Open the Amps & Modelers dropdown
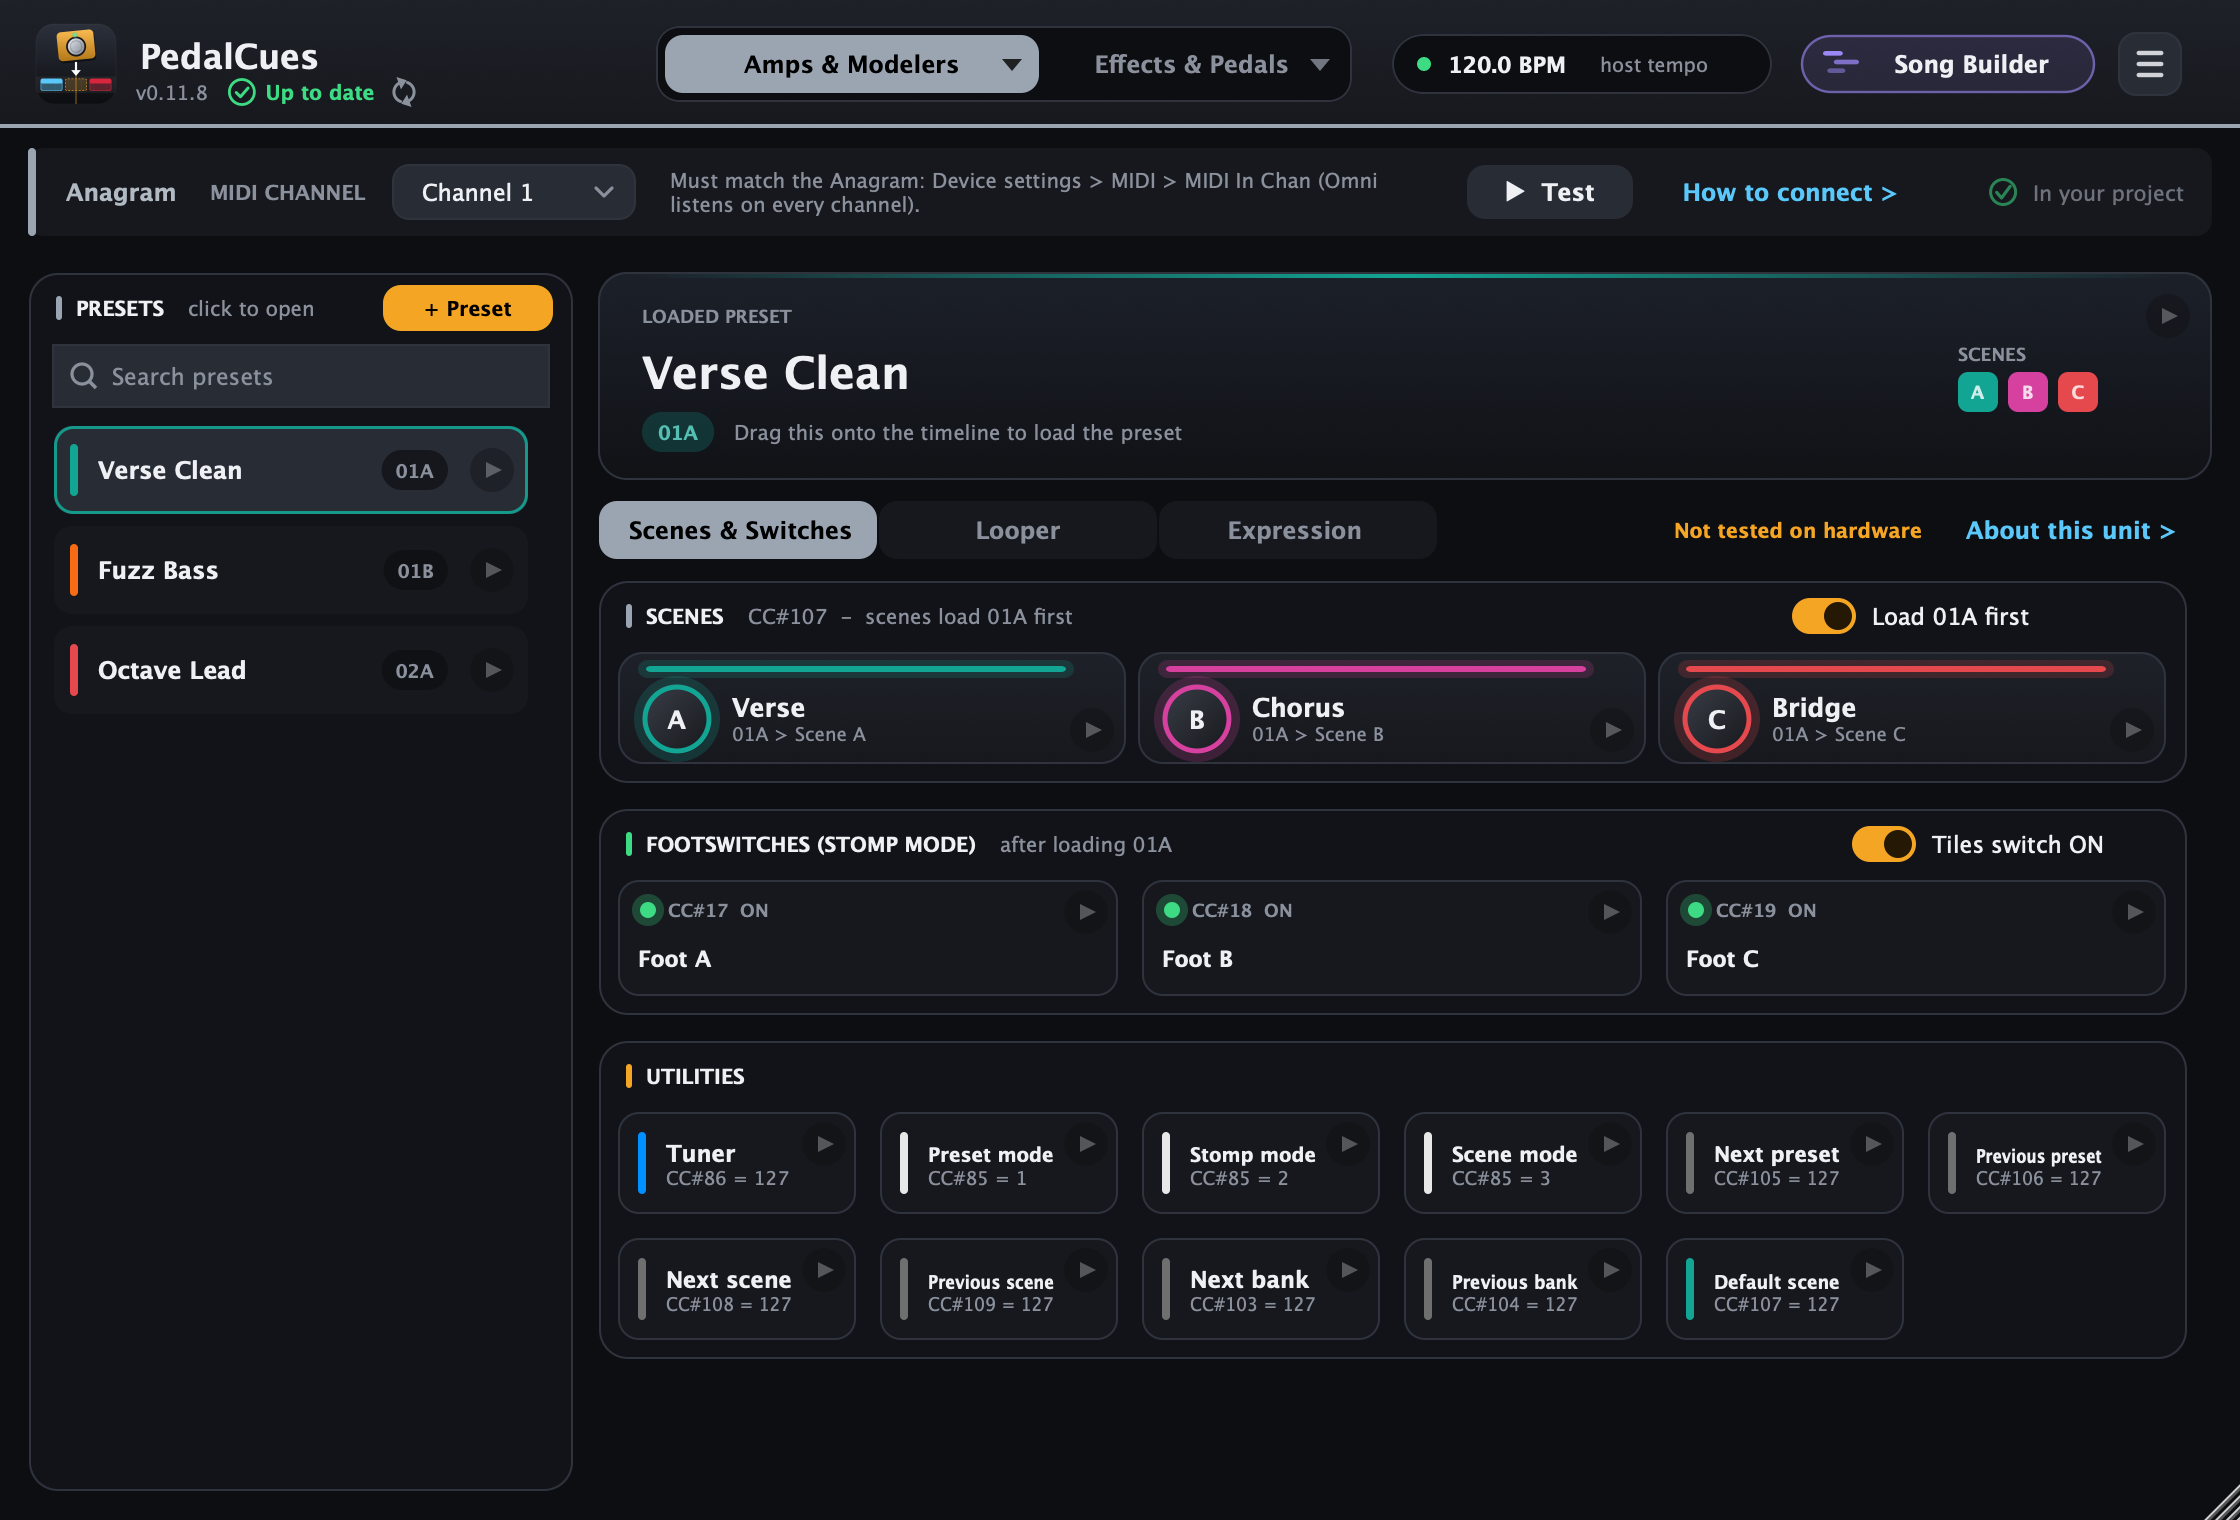This screenshot has height=1520, width=2240. tap(851, 64)
